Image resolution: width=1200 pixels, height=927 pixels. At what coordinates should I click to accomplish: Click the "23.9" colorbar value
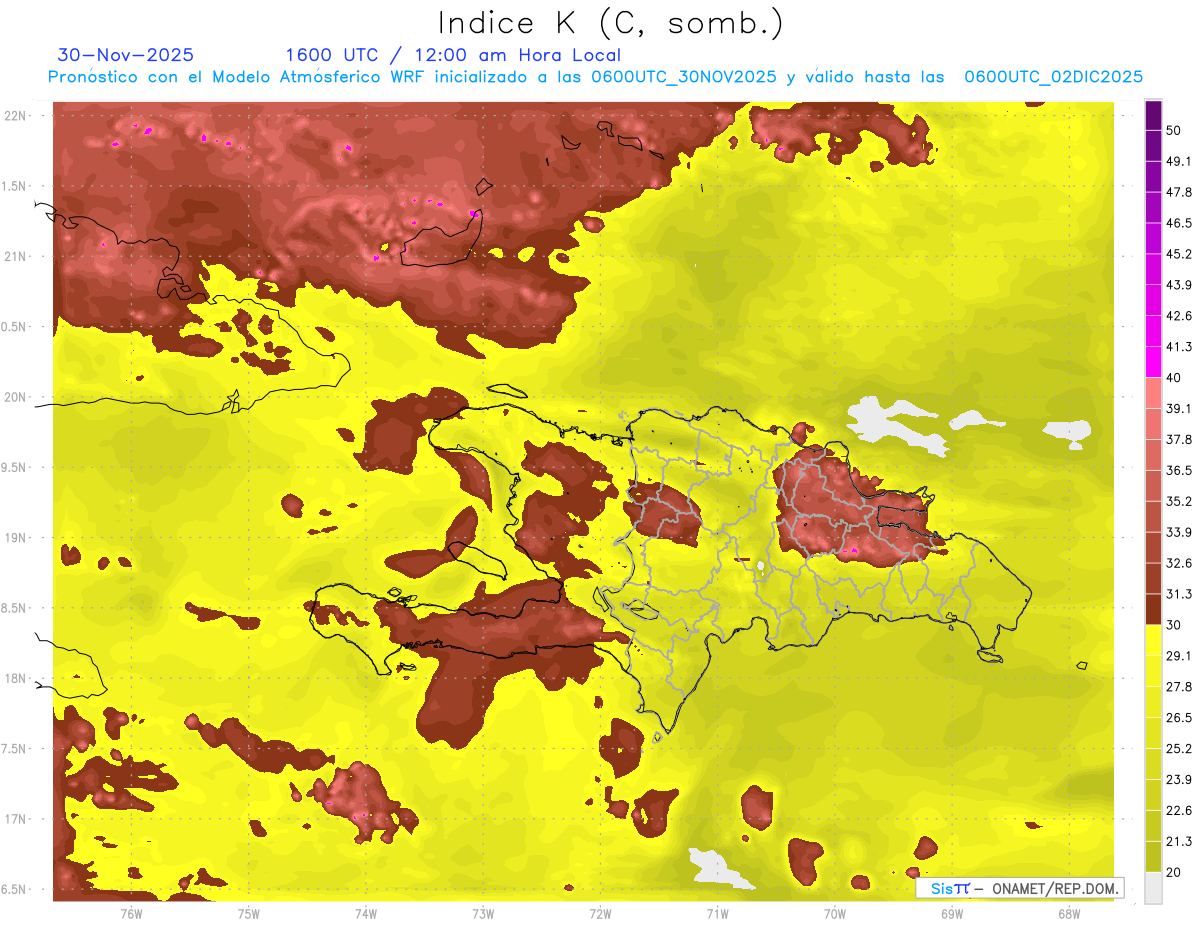click(x=1178, y=779)
